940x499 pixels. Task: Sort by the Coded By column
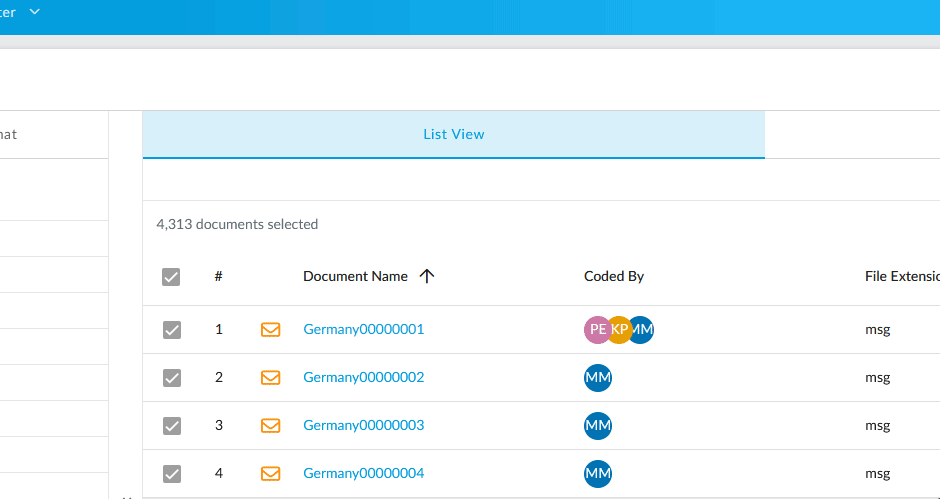(x=613, y=277)
